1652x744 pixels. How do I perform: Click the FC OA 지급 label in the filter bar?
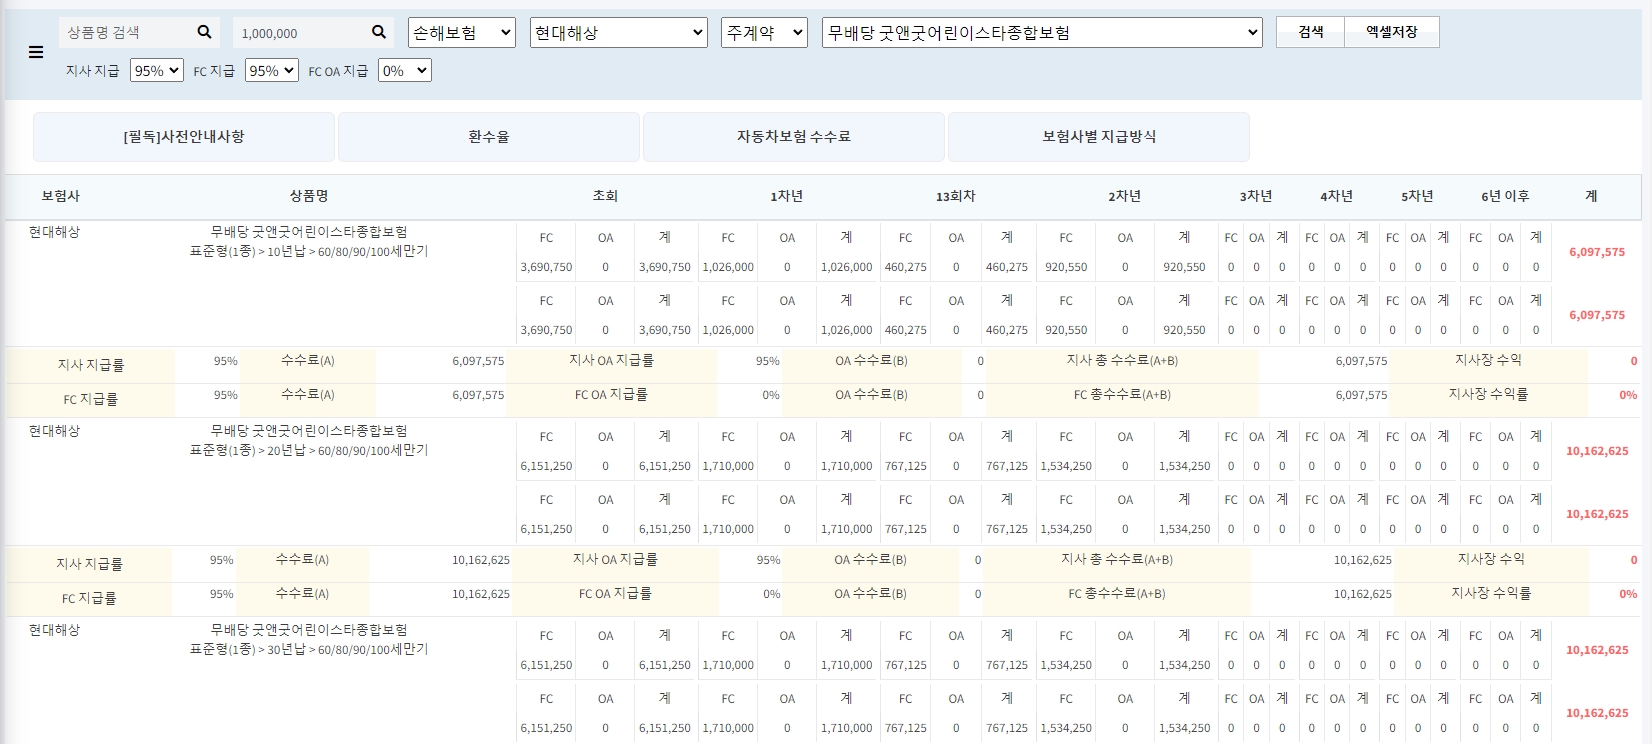338,71
